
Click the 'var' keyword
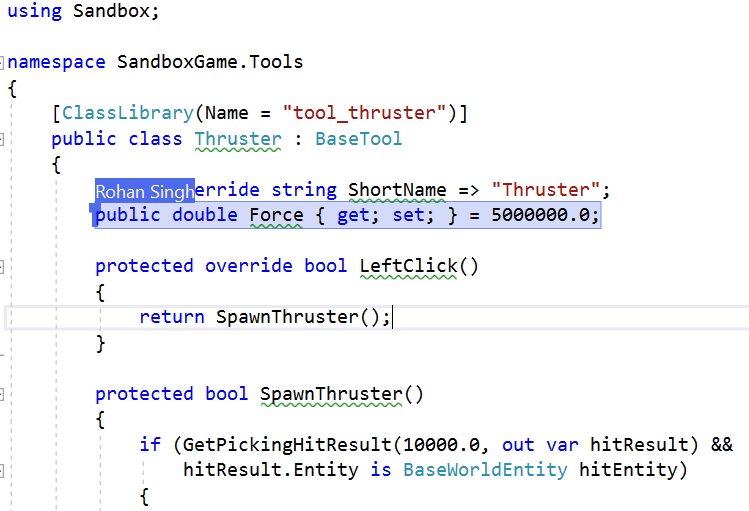coord(562,445)
